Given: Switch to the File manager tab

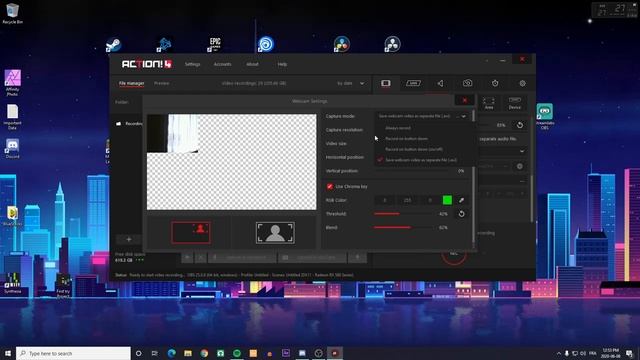Looking at the screenshot, I should coord(131,83).
